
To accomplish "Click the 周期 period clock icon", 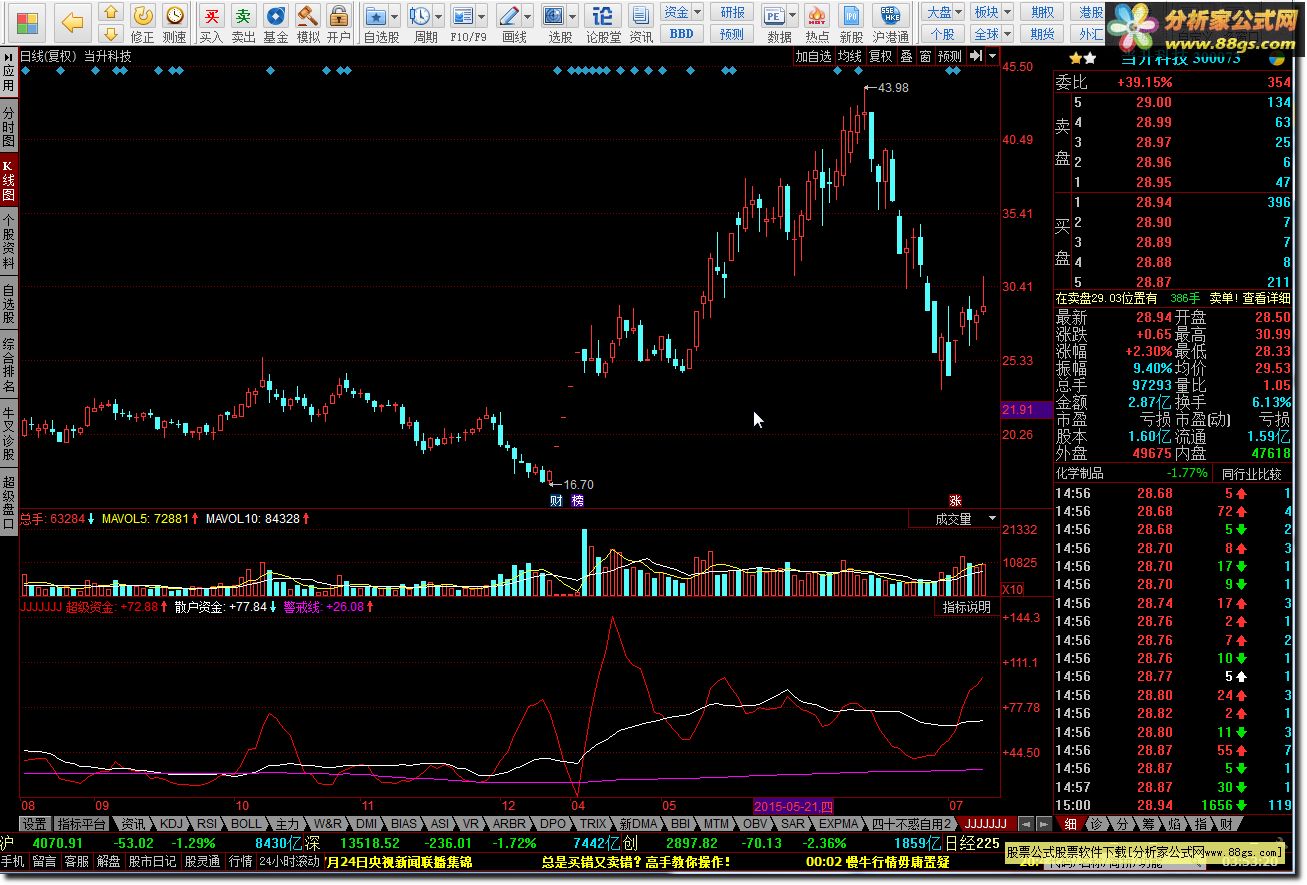I will coord(420,16).
